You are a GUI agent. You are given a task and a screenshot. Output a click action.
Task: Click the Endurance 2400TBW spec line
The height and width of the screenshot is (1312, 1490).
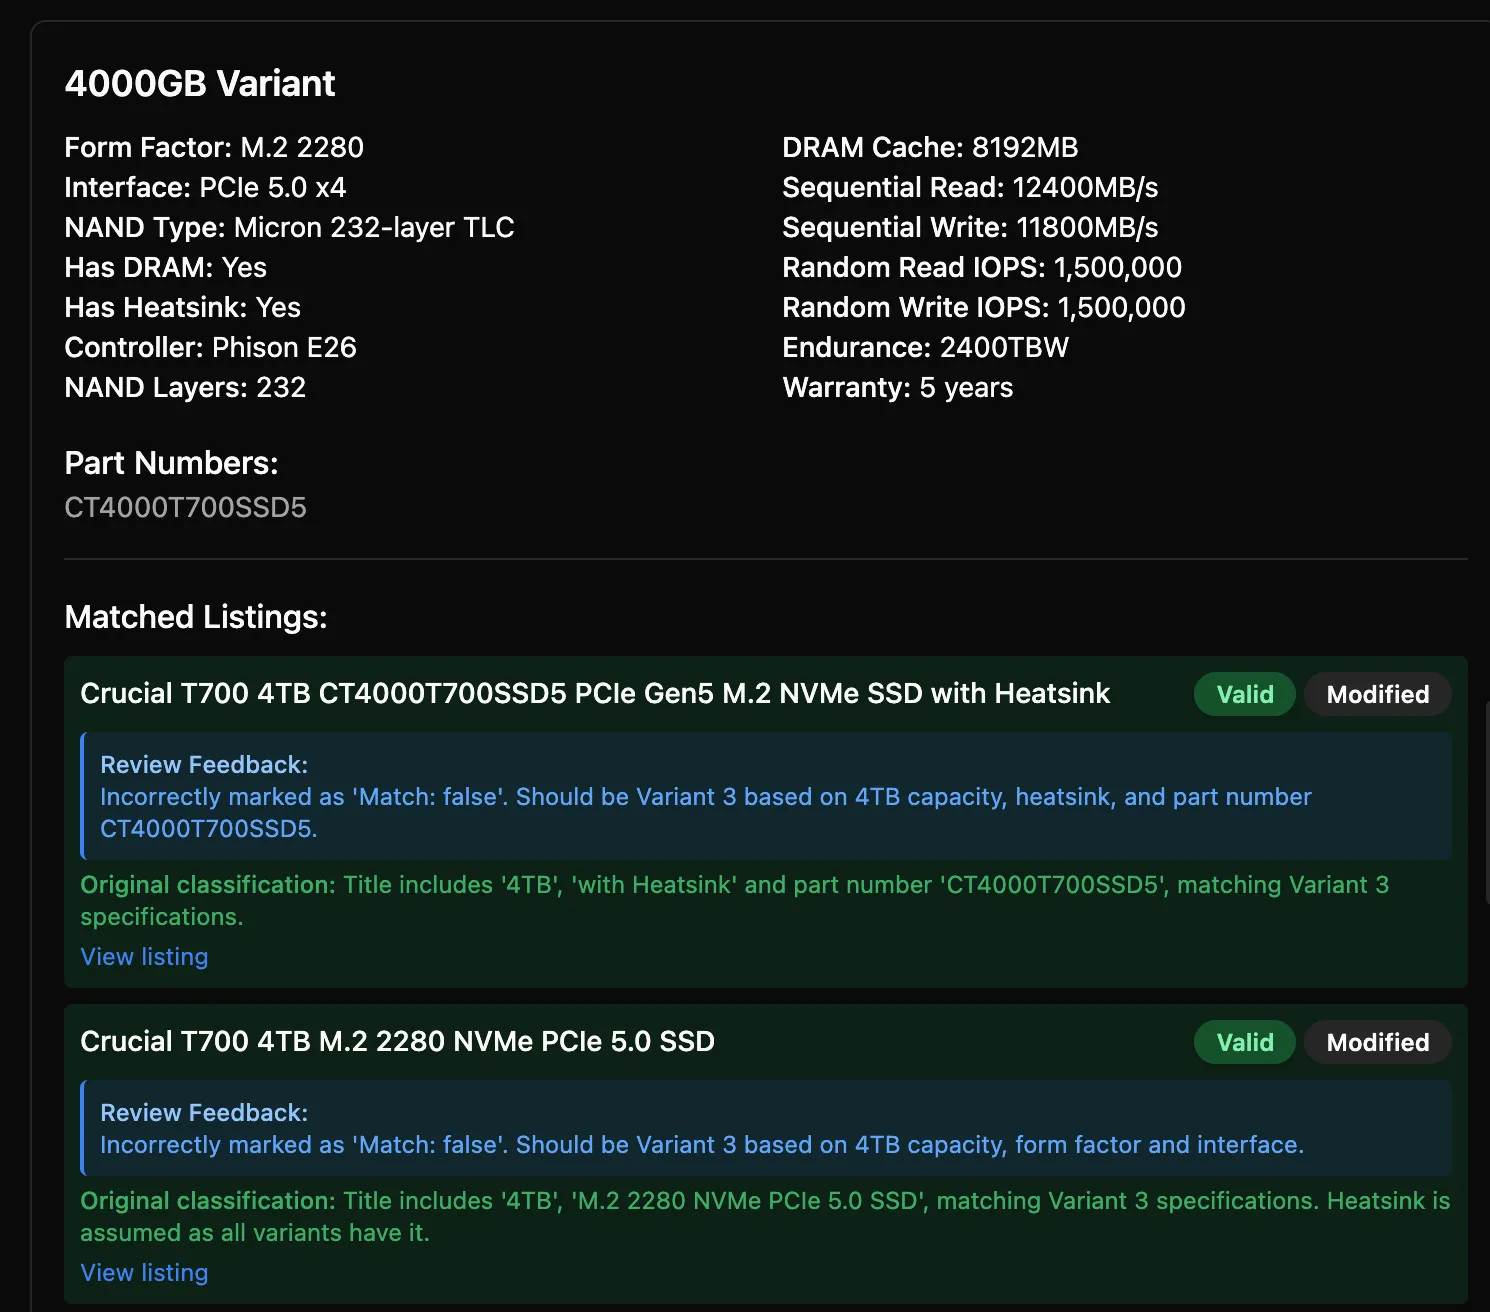925,348
